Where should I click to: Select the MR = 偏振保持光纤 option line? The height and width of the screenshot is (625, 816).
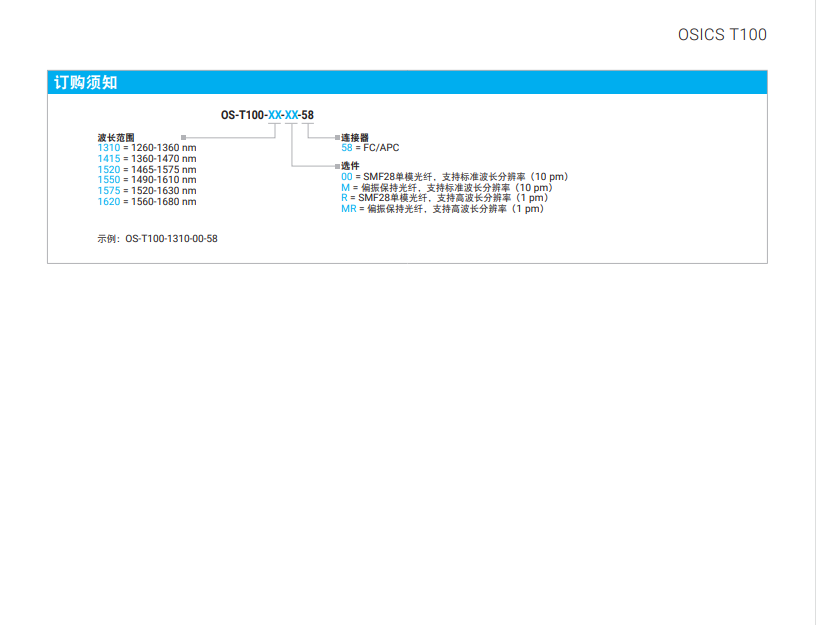point(443,209)
